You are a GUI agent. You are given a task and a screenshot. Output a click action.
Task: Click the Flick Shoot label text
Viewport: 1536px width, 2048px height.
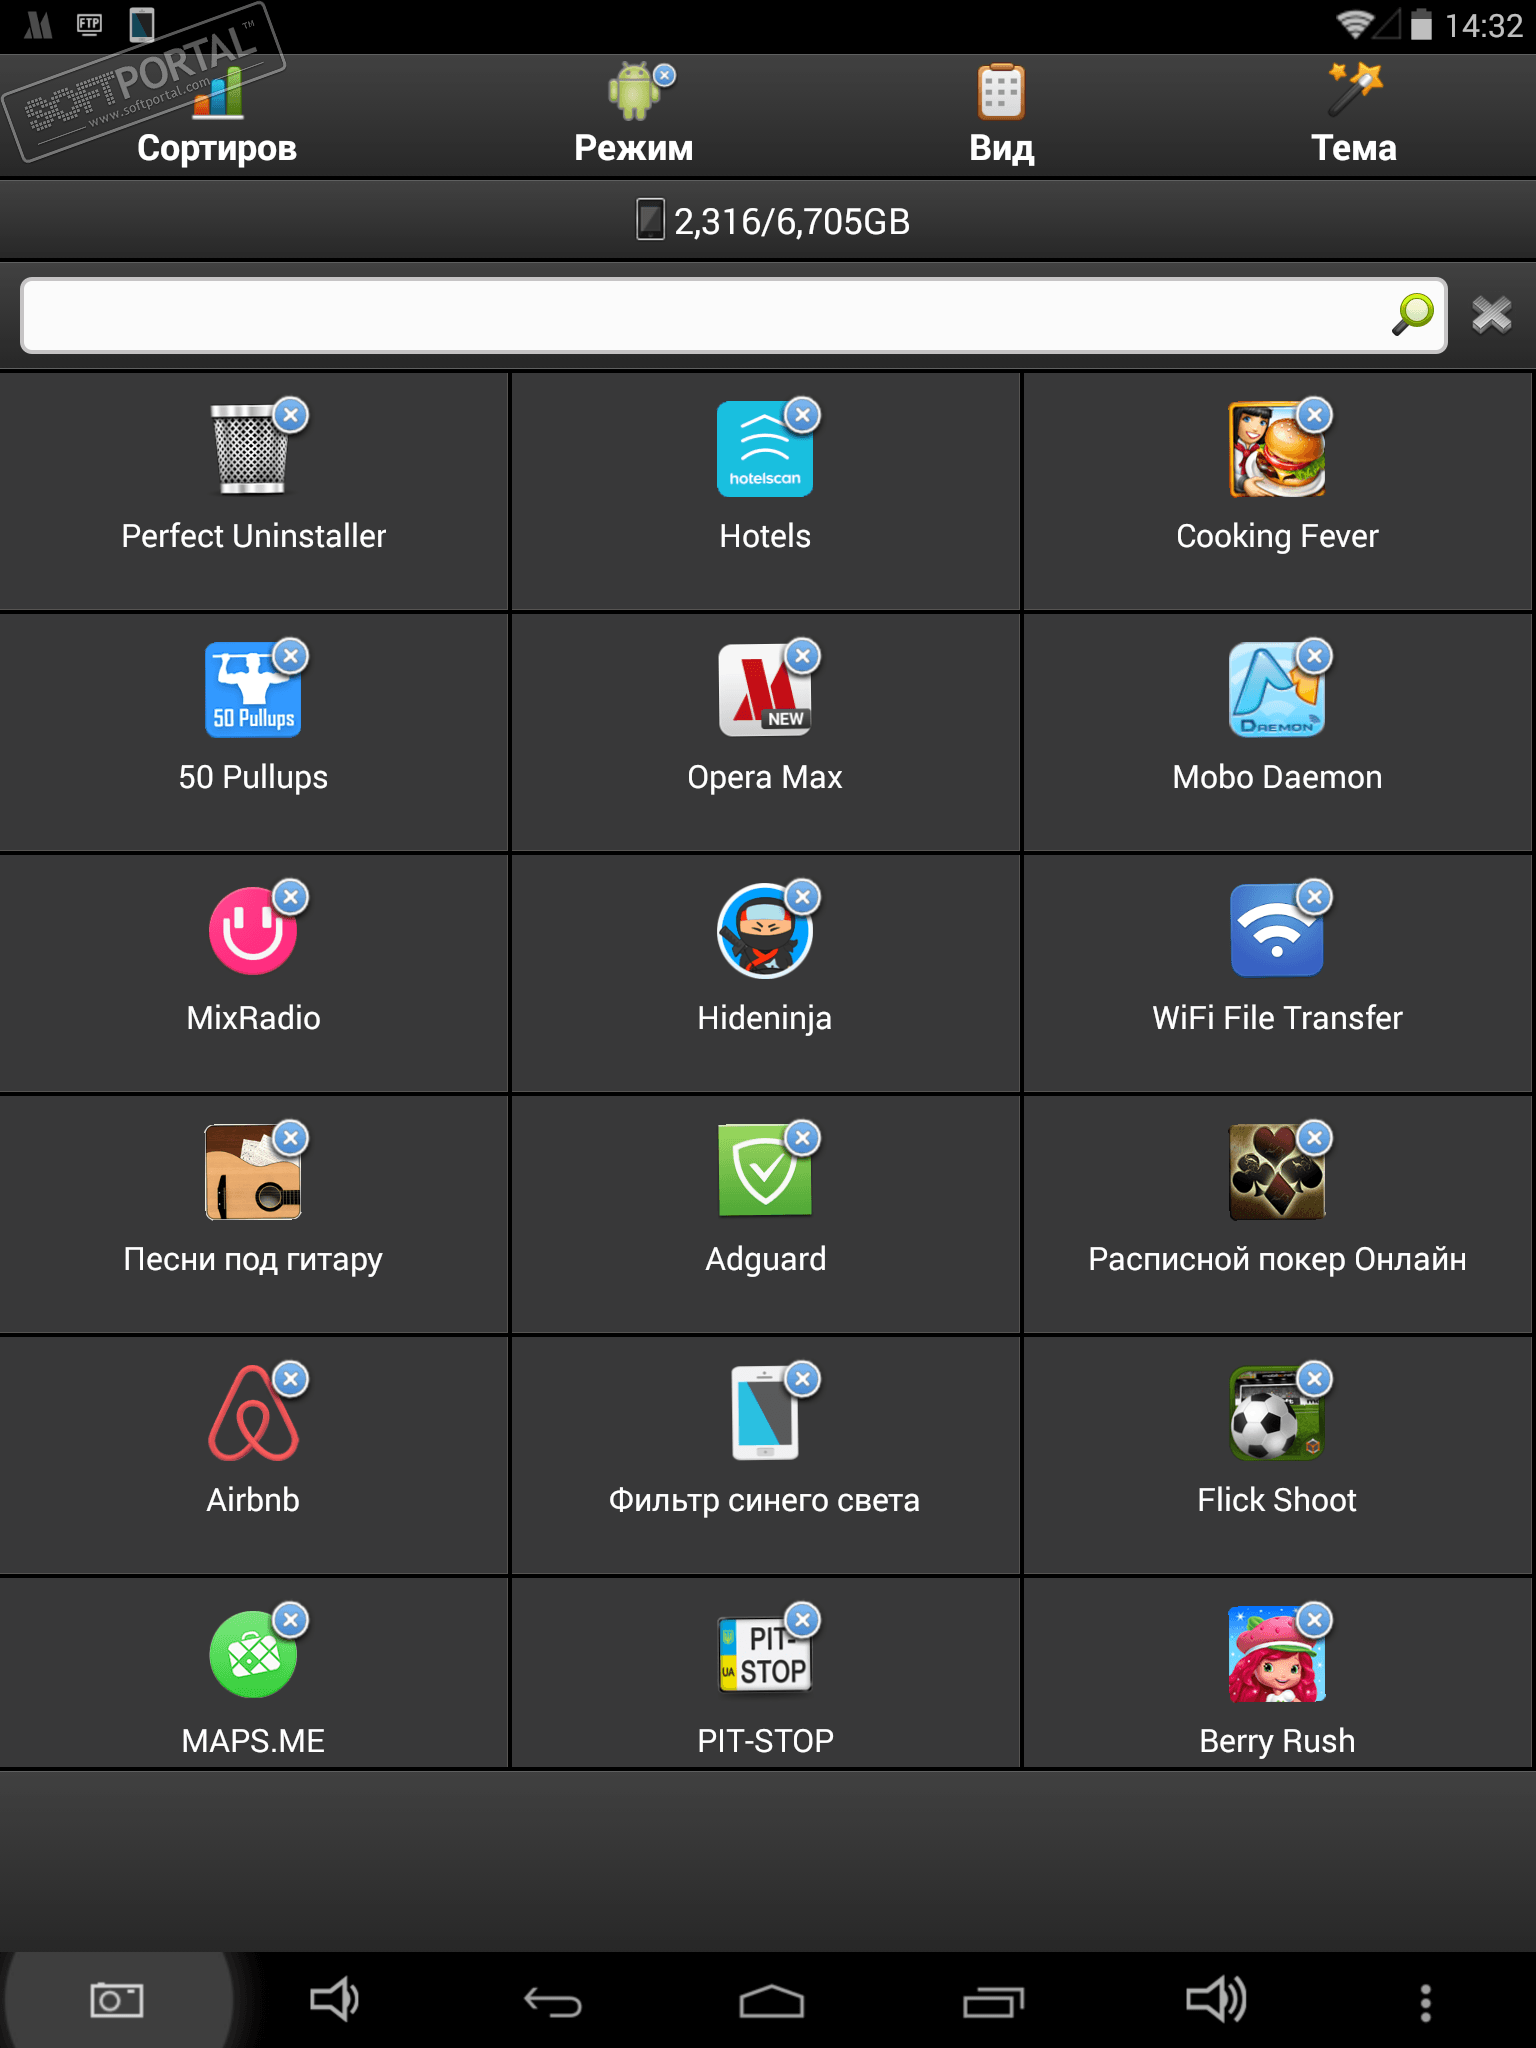point(1277,1500)
